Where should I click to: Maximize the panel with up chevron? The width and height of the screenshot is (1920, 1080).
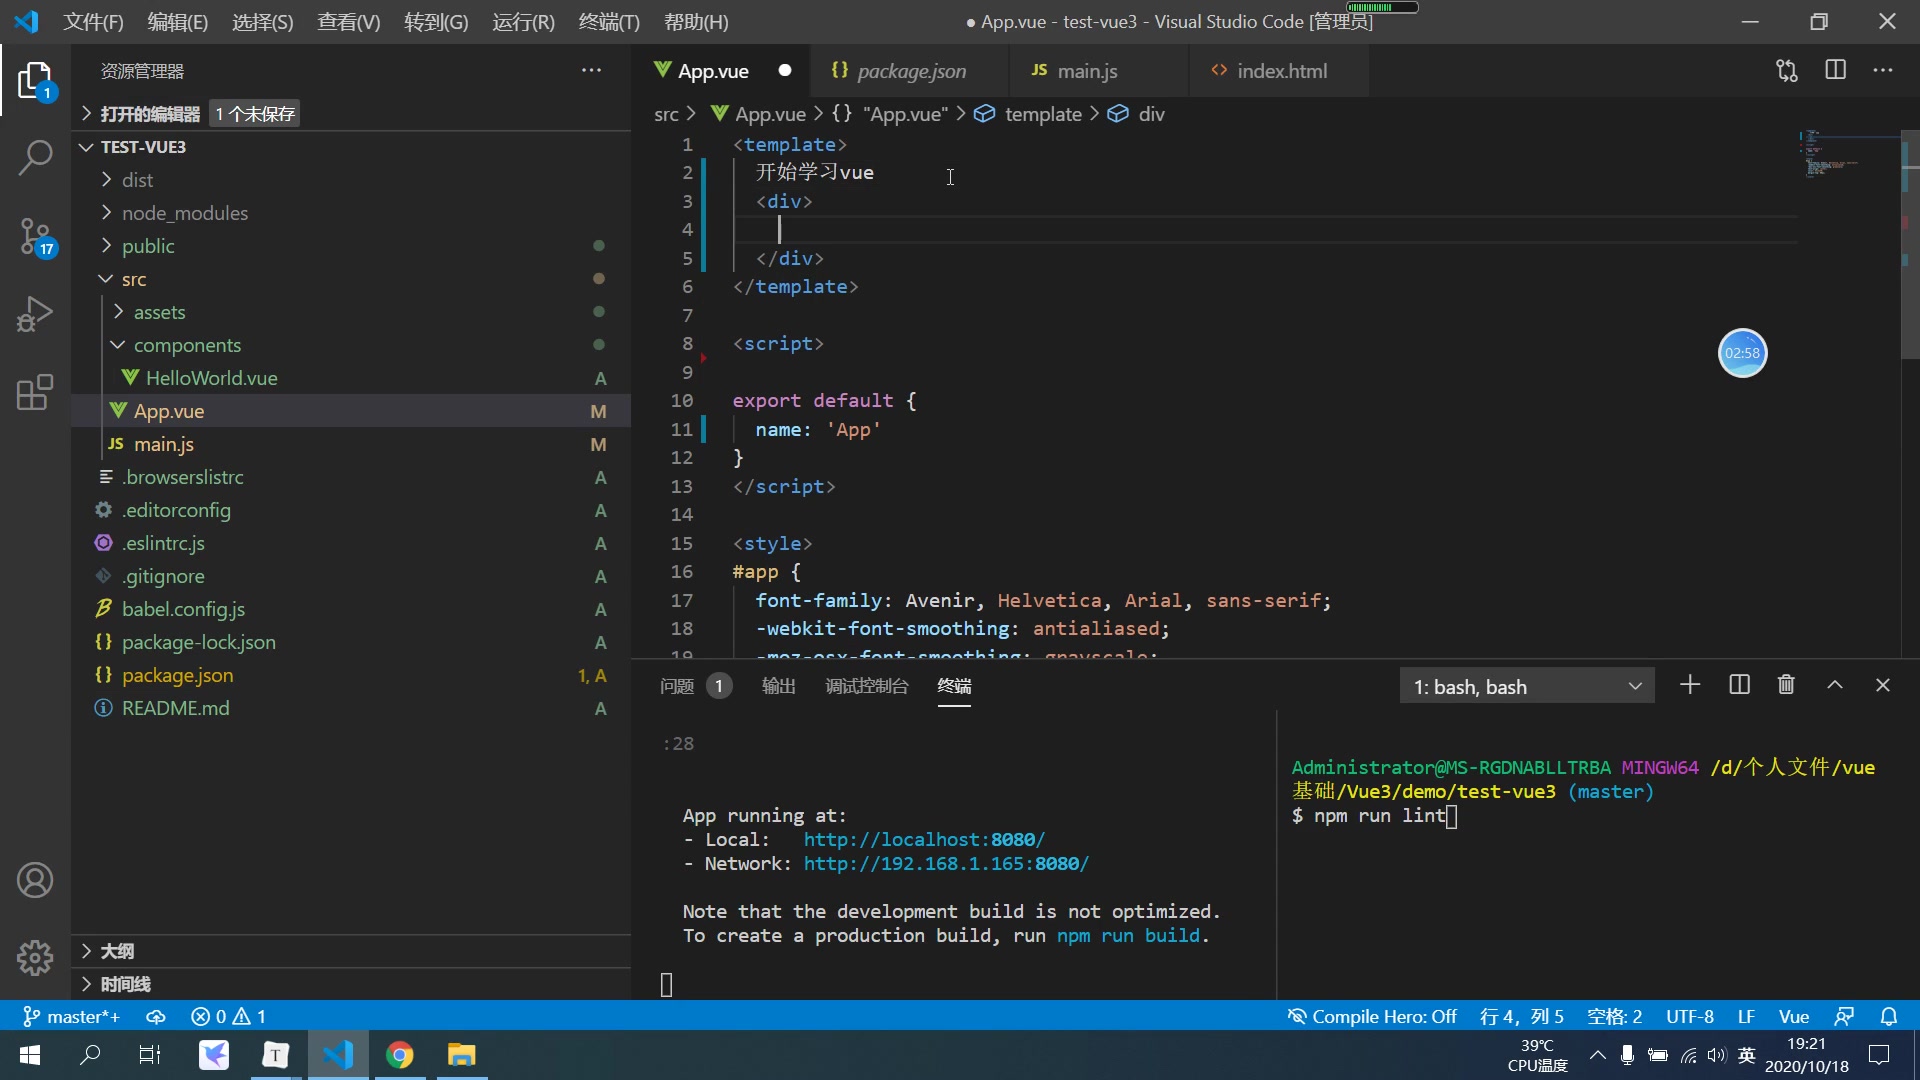point(1835,685)
